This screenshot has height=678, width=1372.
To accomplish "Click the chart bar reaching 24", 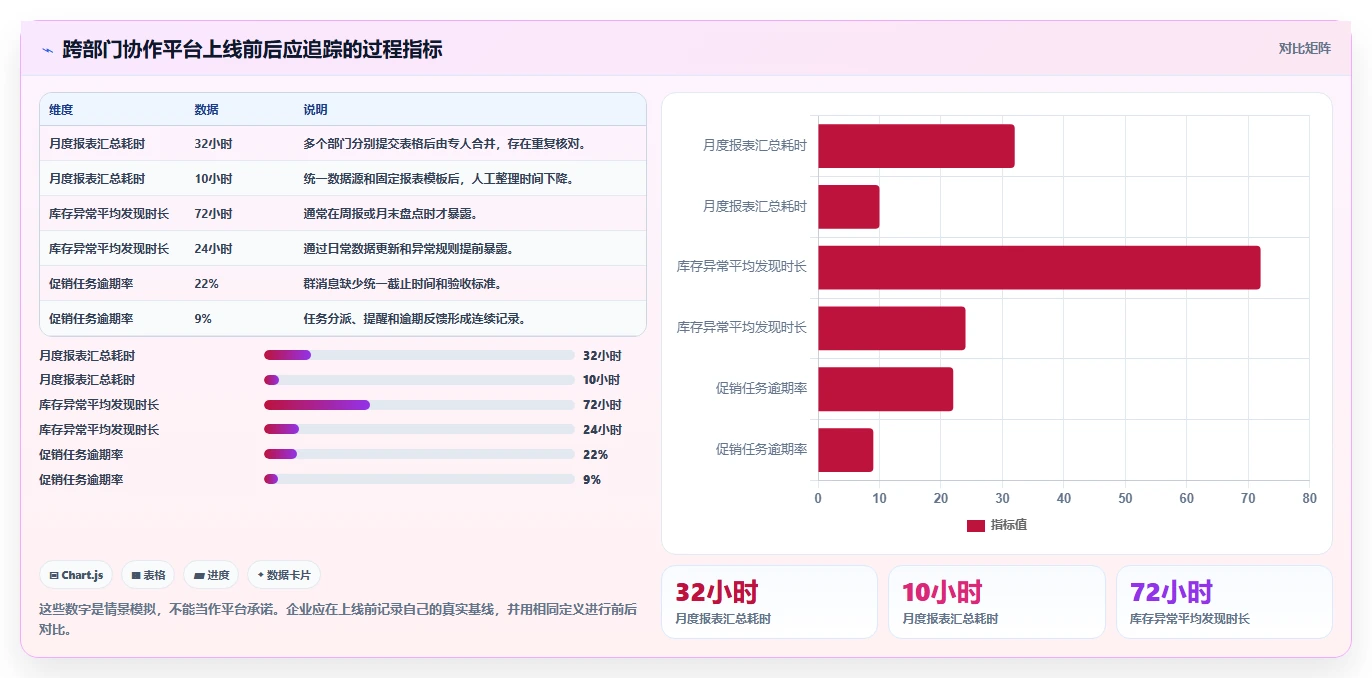I will [892, 328].
